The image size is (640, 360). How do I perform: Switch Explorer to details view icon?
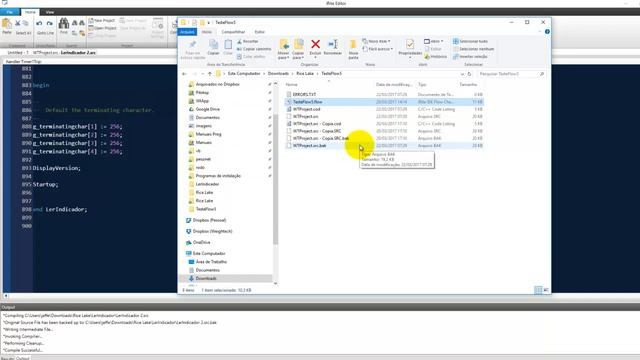pos(538,290)
